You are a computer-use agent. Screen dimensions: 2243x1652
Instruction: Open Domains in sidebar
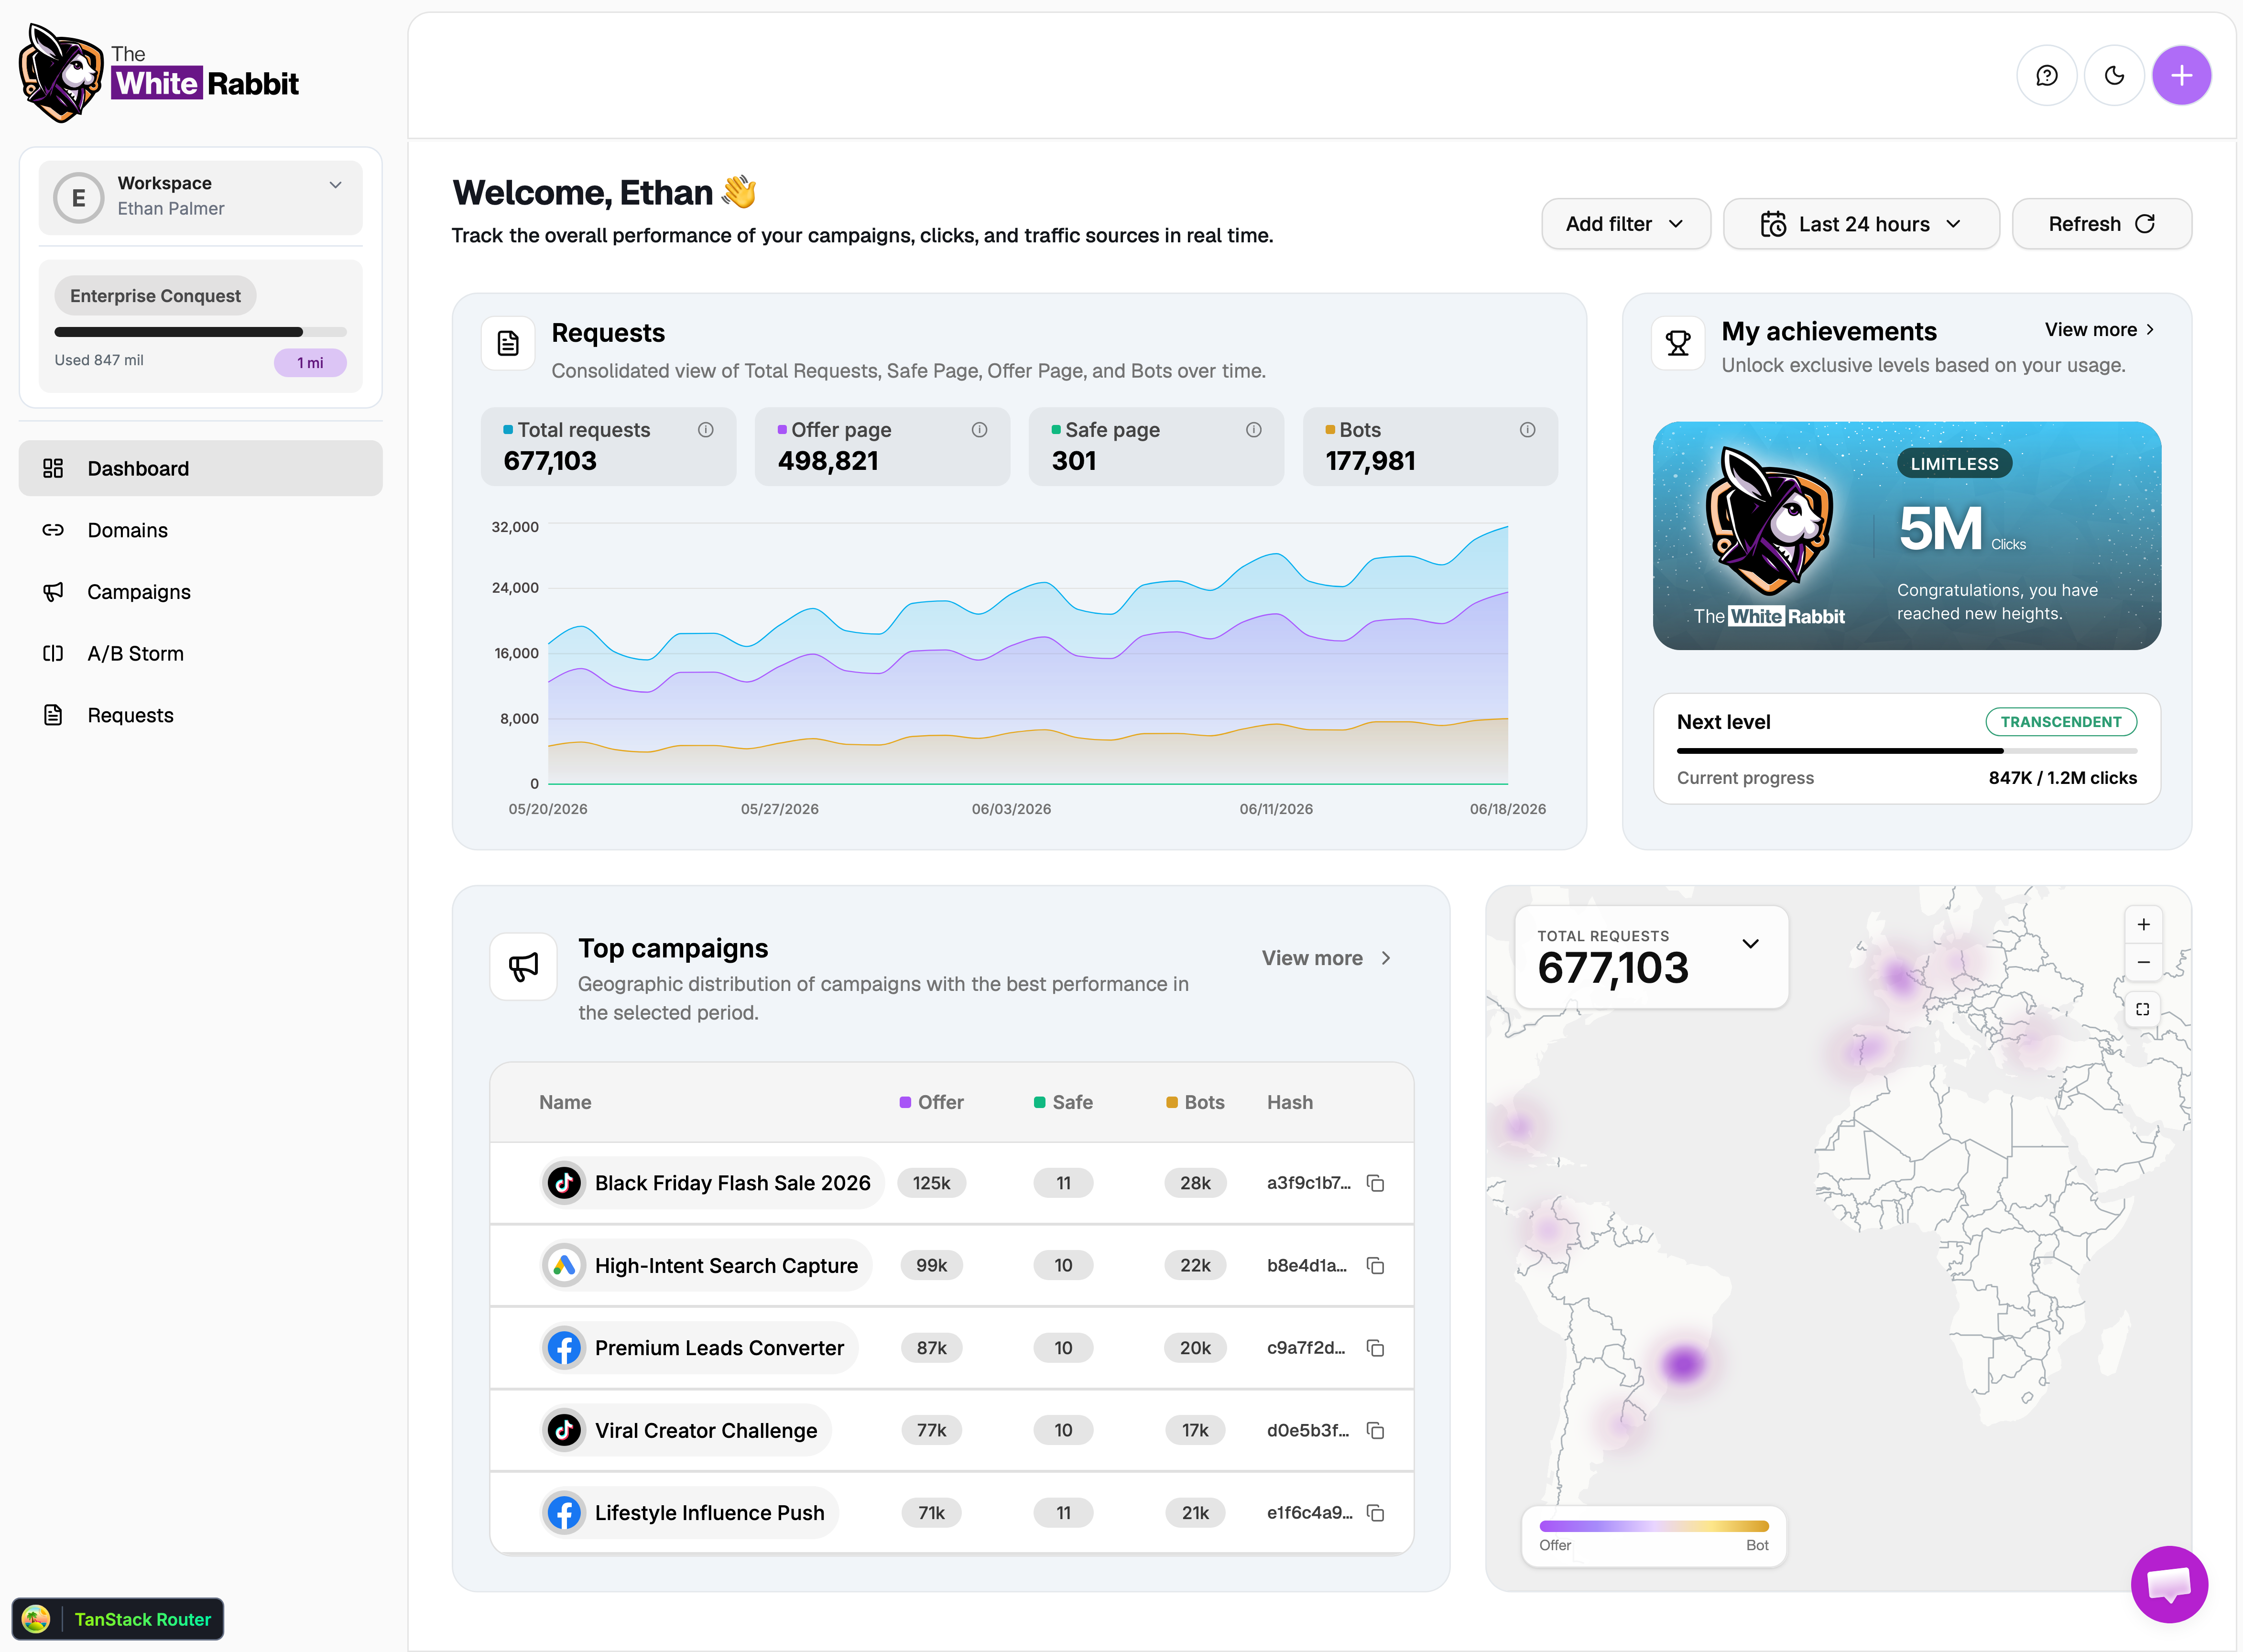tap(200, 530)
